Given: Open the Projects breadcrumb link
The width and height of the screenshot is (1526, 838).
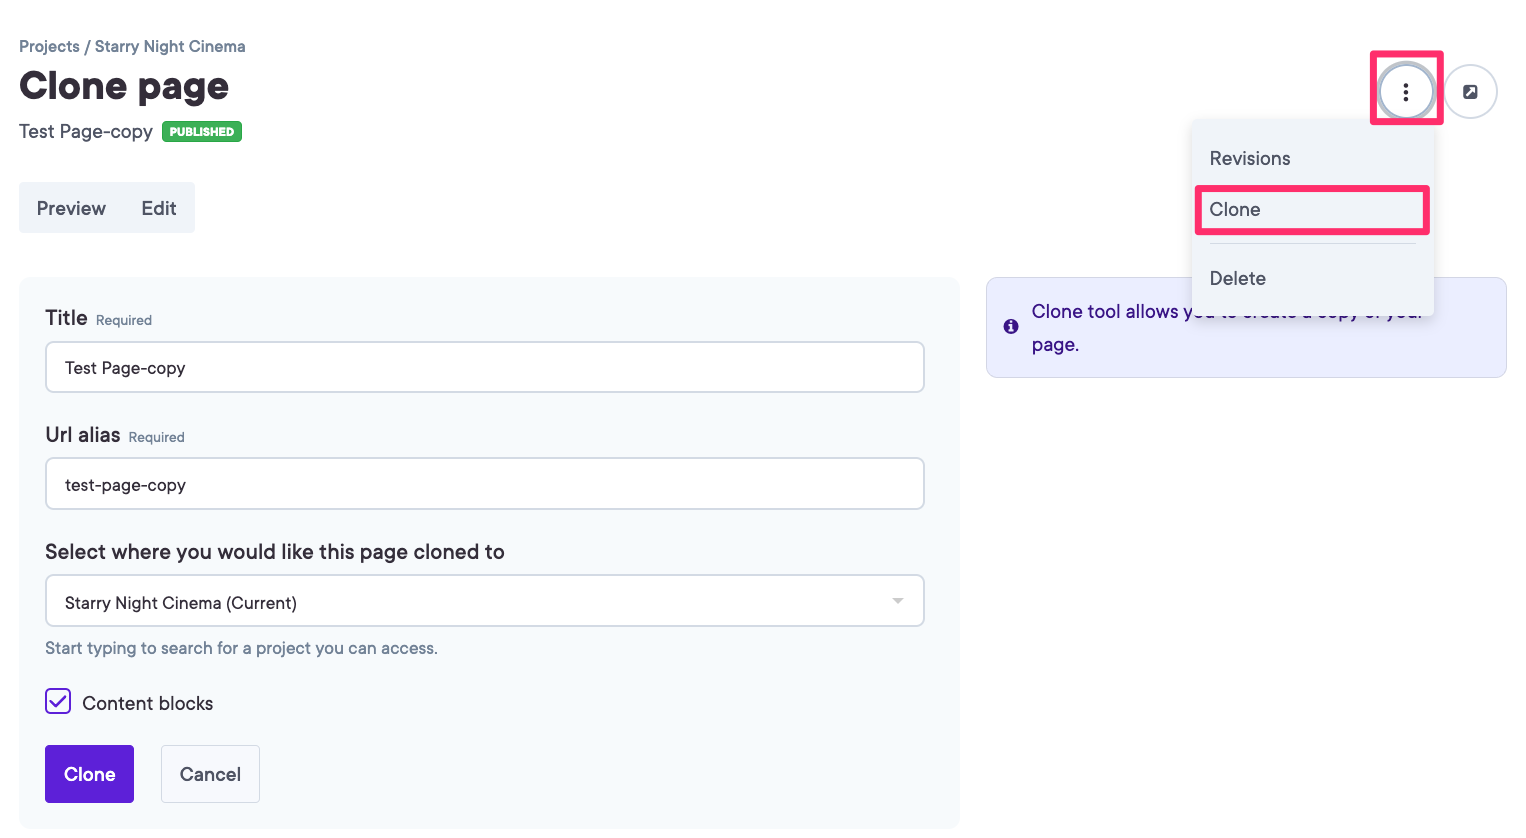Looking at the screenshot, I should pos(48,46).
